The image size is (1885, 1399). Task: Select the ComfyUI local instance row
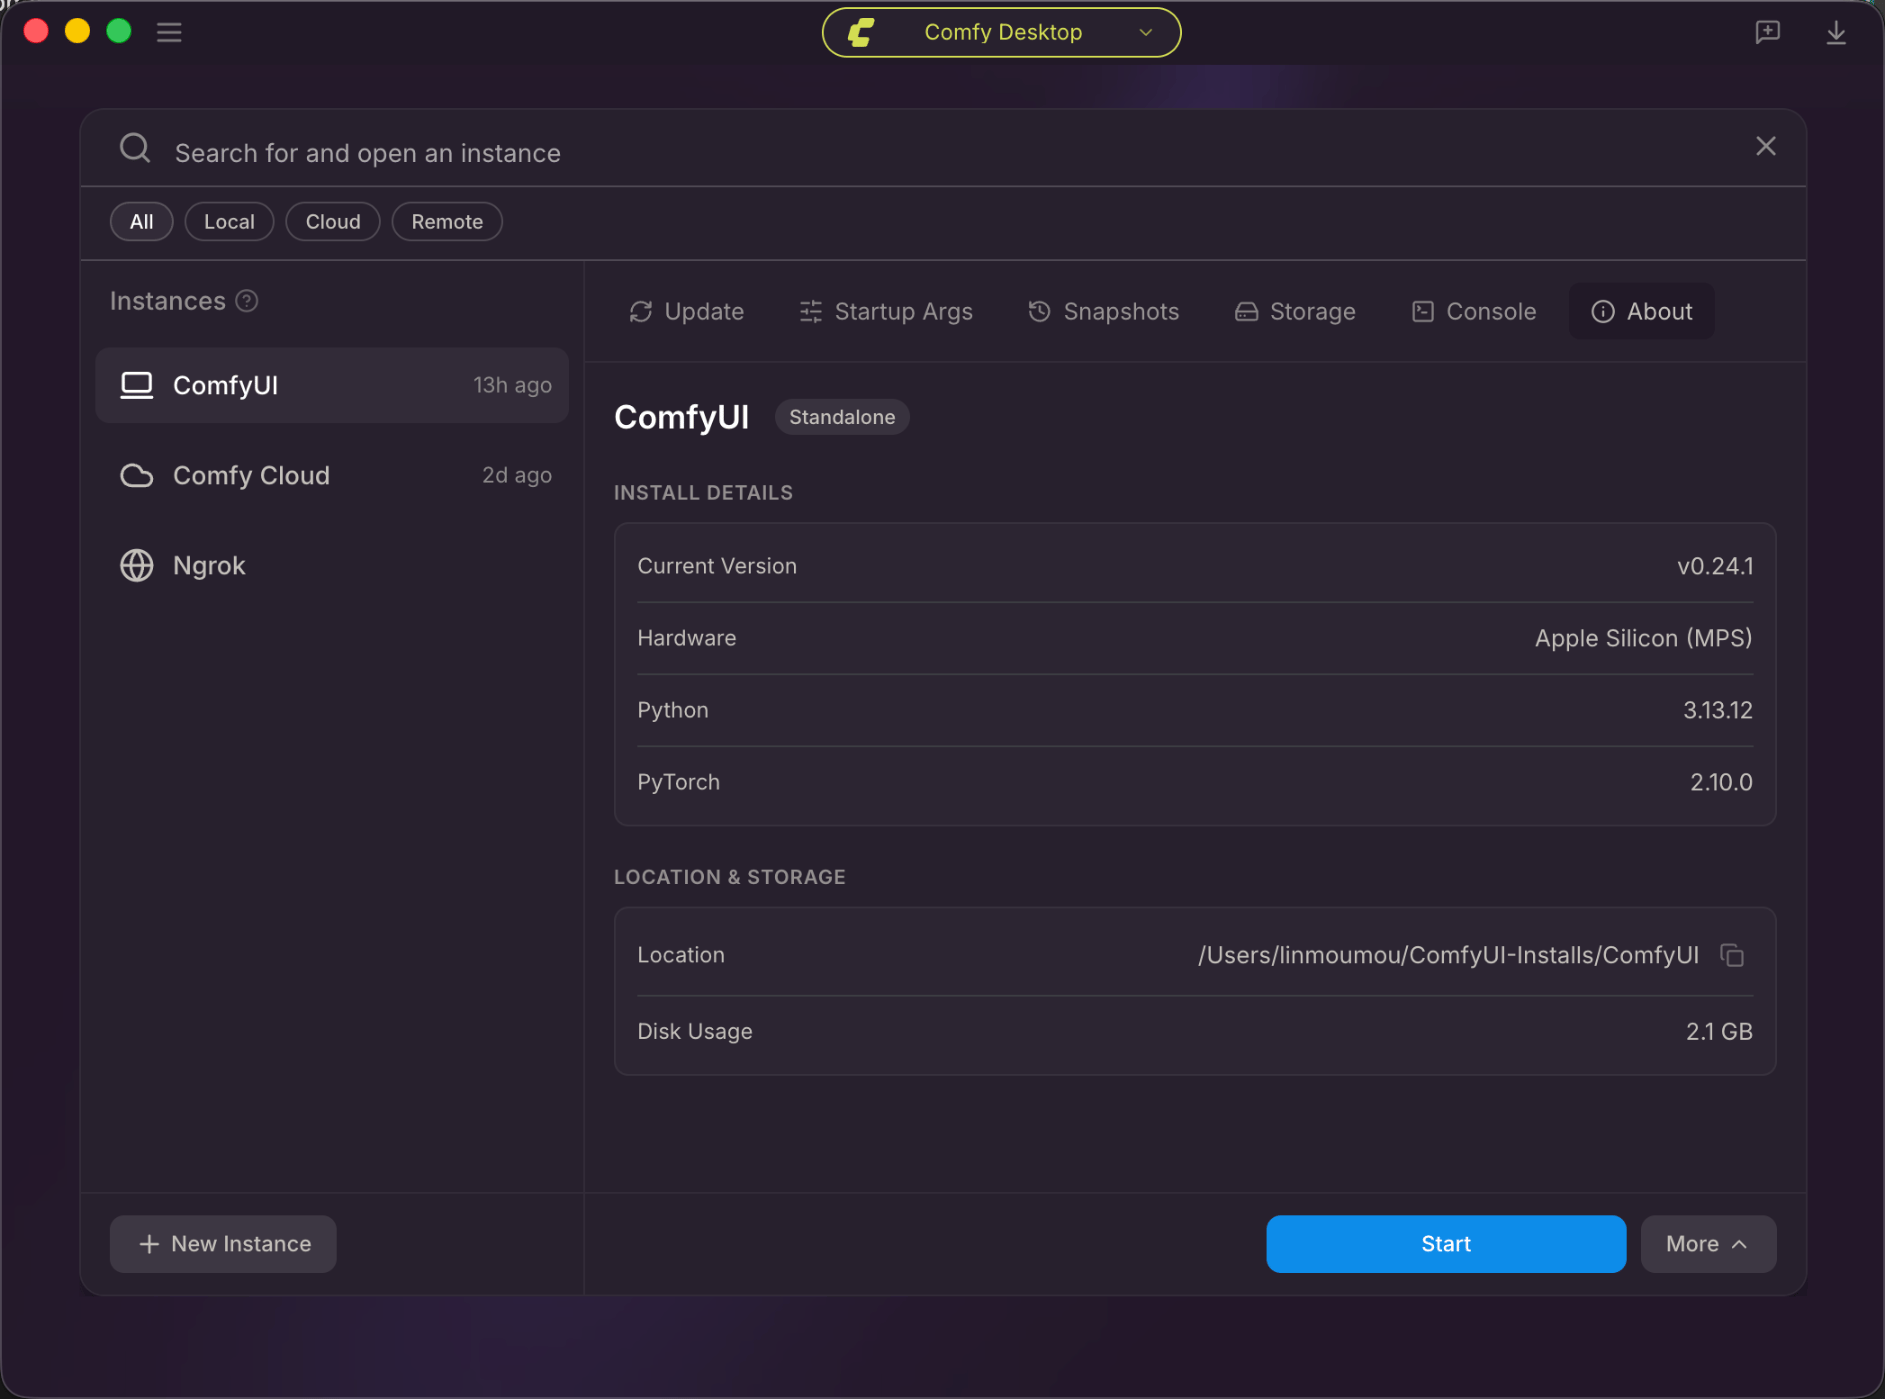pyautogui.click(x=332, y=385)
